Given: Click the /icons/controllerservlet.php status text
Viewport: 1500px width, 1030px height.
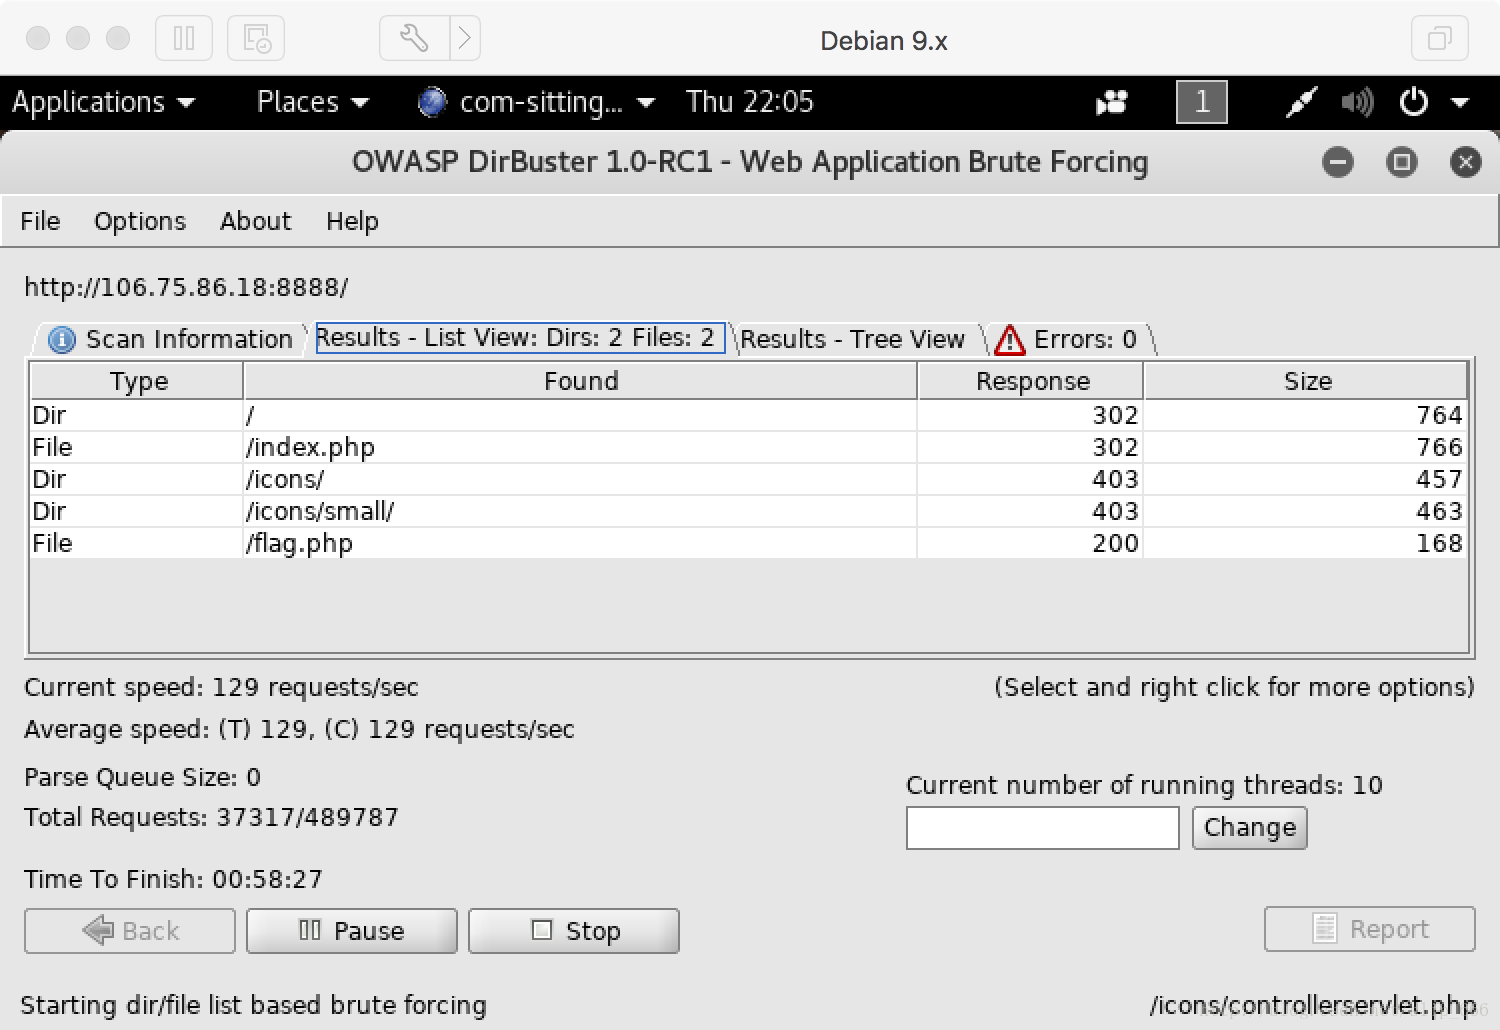Looking at the screenshot, I should pos(1313,1005).
